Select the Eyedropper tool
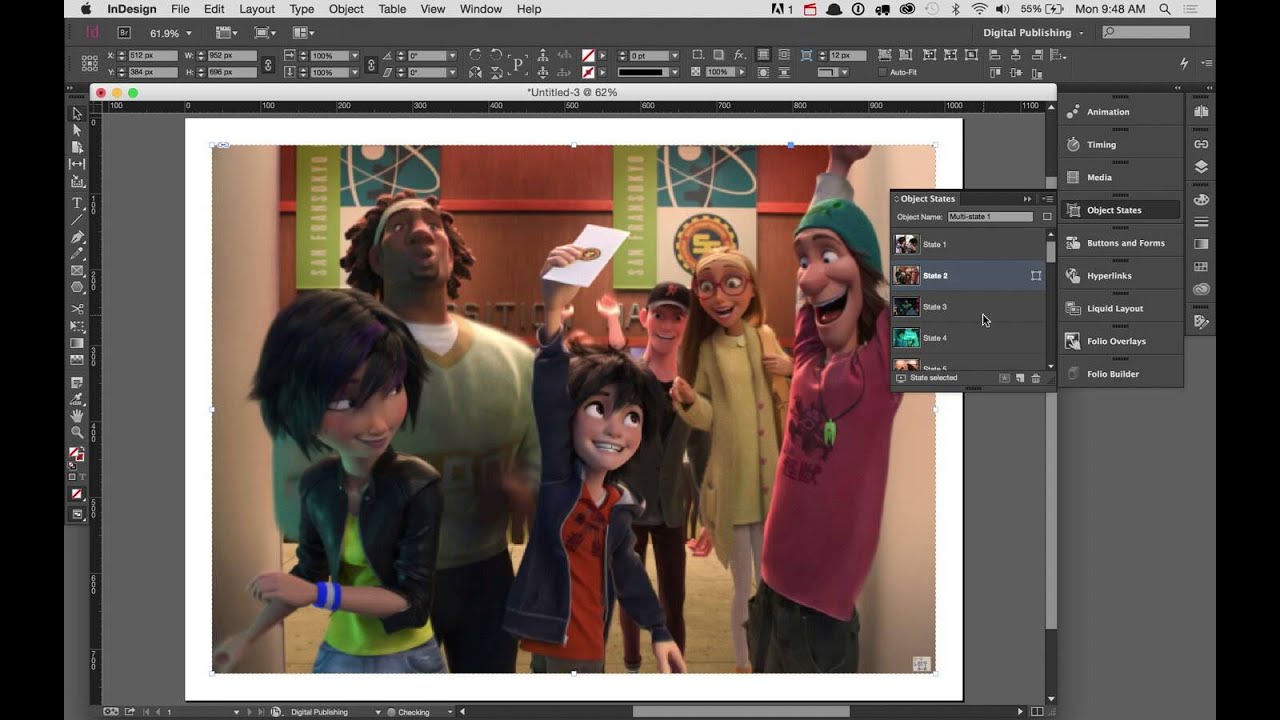The height and width of the screenshot is (720, 1280). [x=77, y=398]
